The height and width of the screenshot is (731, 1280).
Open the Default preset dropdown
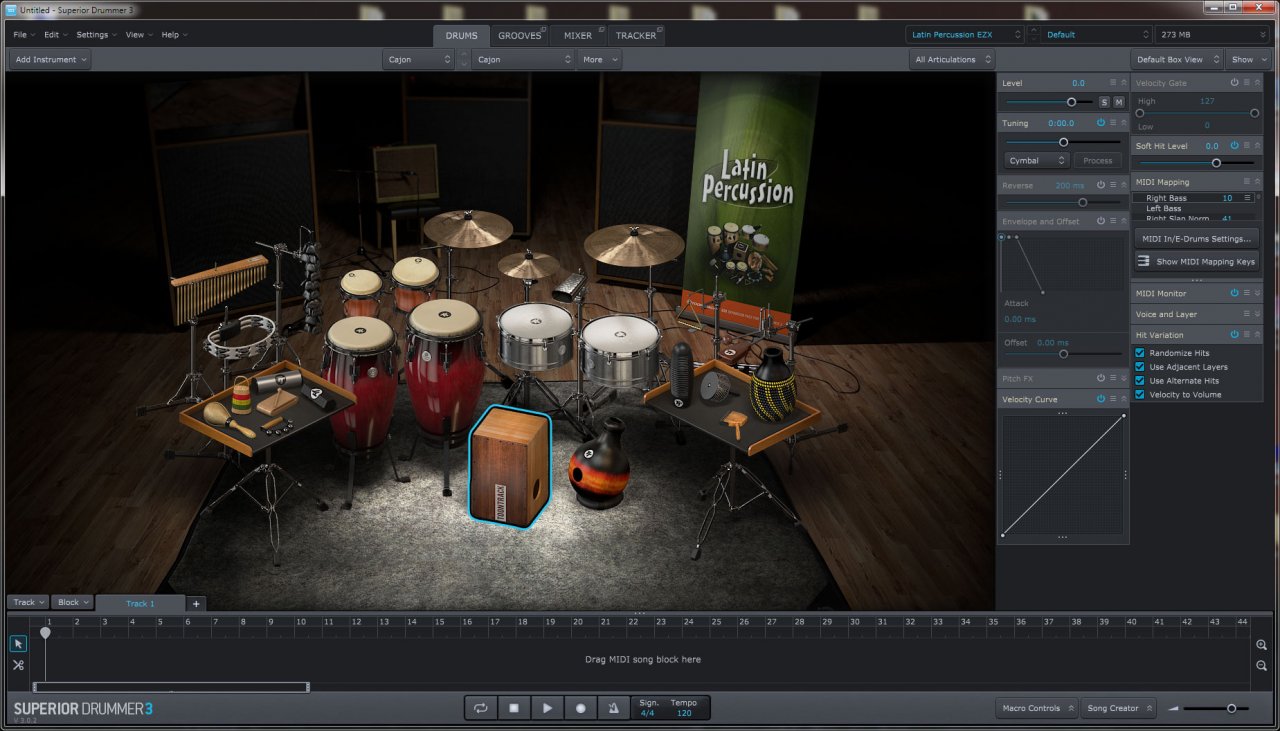point(1096,34)
